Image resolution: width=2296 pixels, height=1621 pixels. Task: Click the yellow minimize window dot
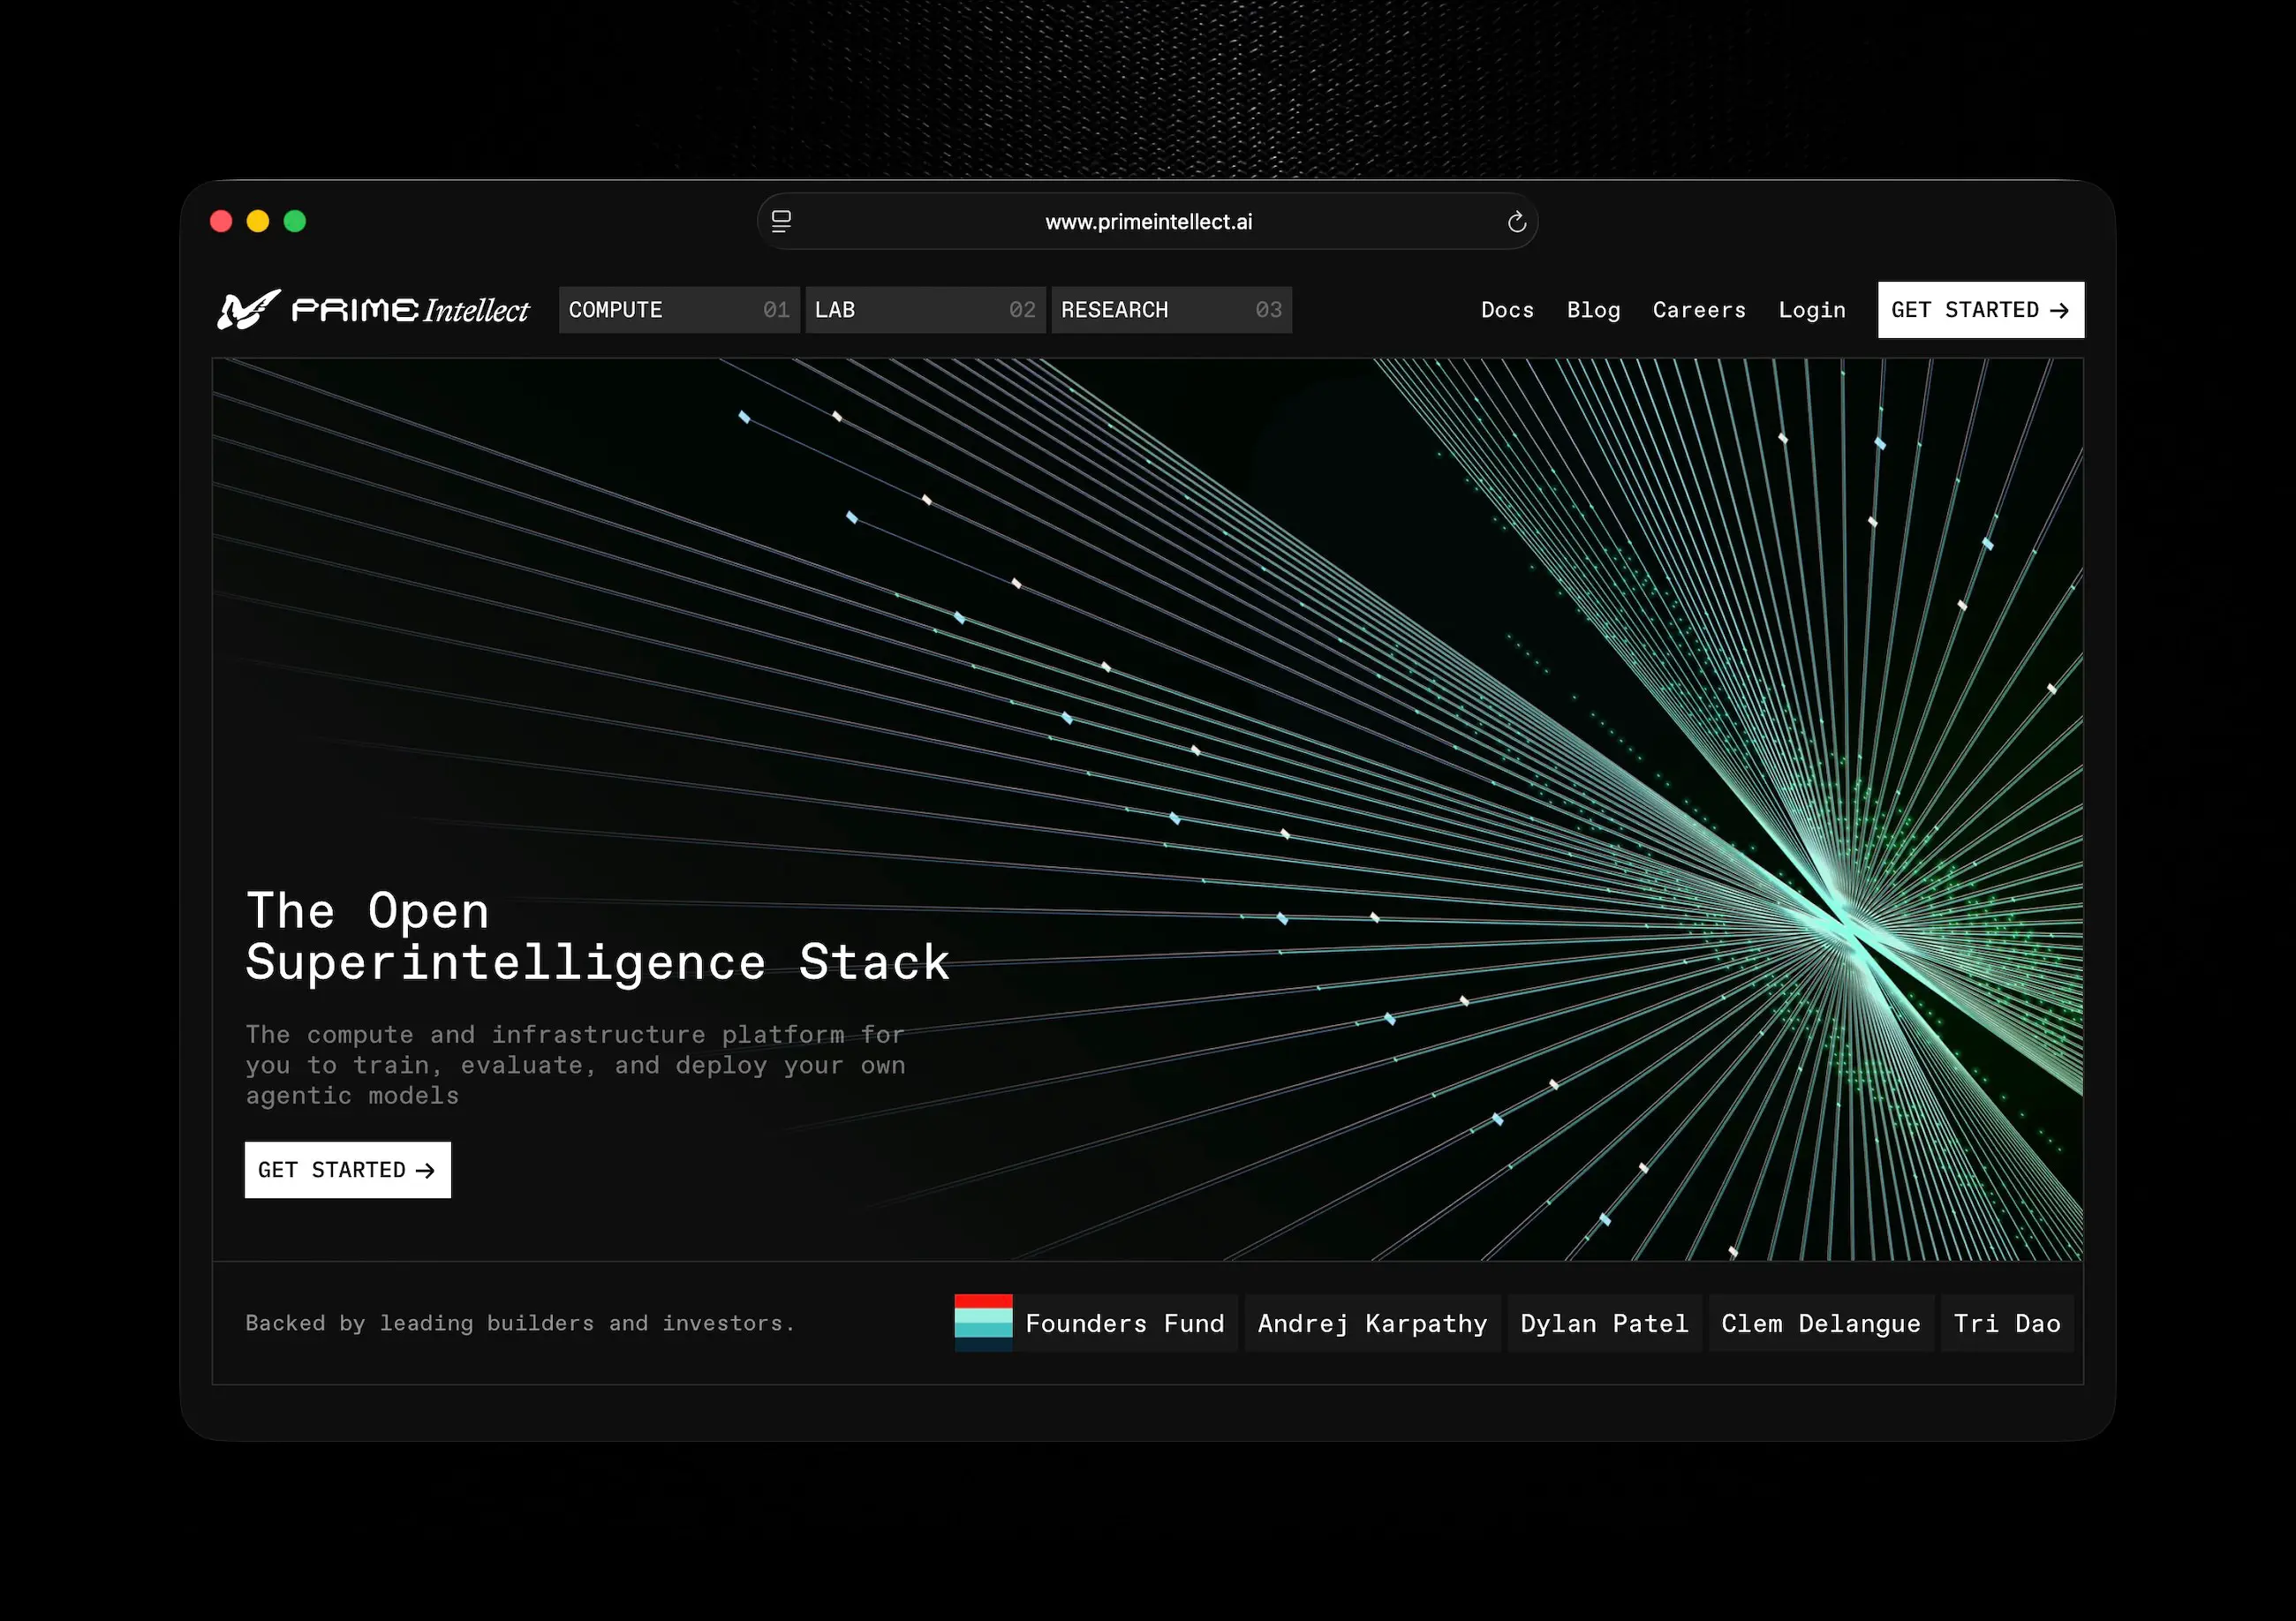point(258,221)
